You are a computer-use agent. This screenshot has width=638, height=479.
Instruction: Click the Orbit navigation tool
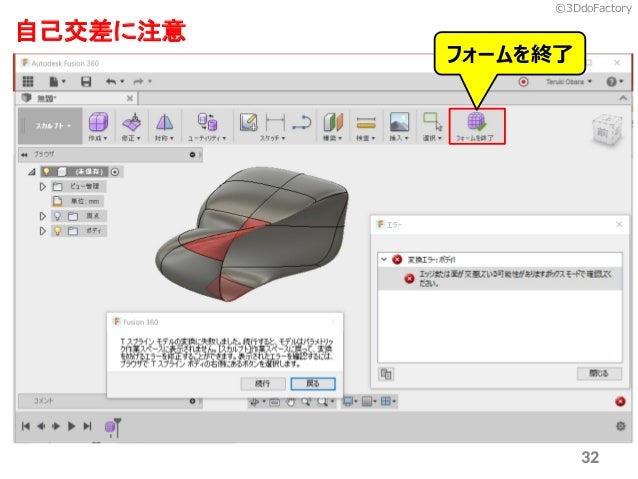click(x=255, y=402)
